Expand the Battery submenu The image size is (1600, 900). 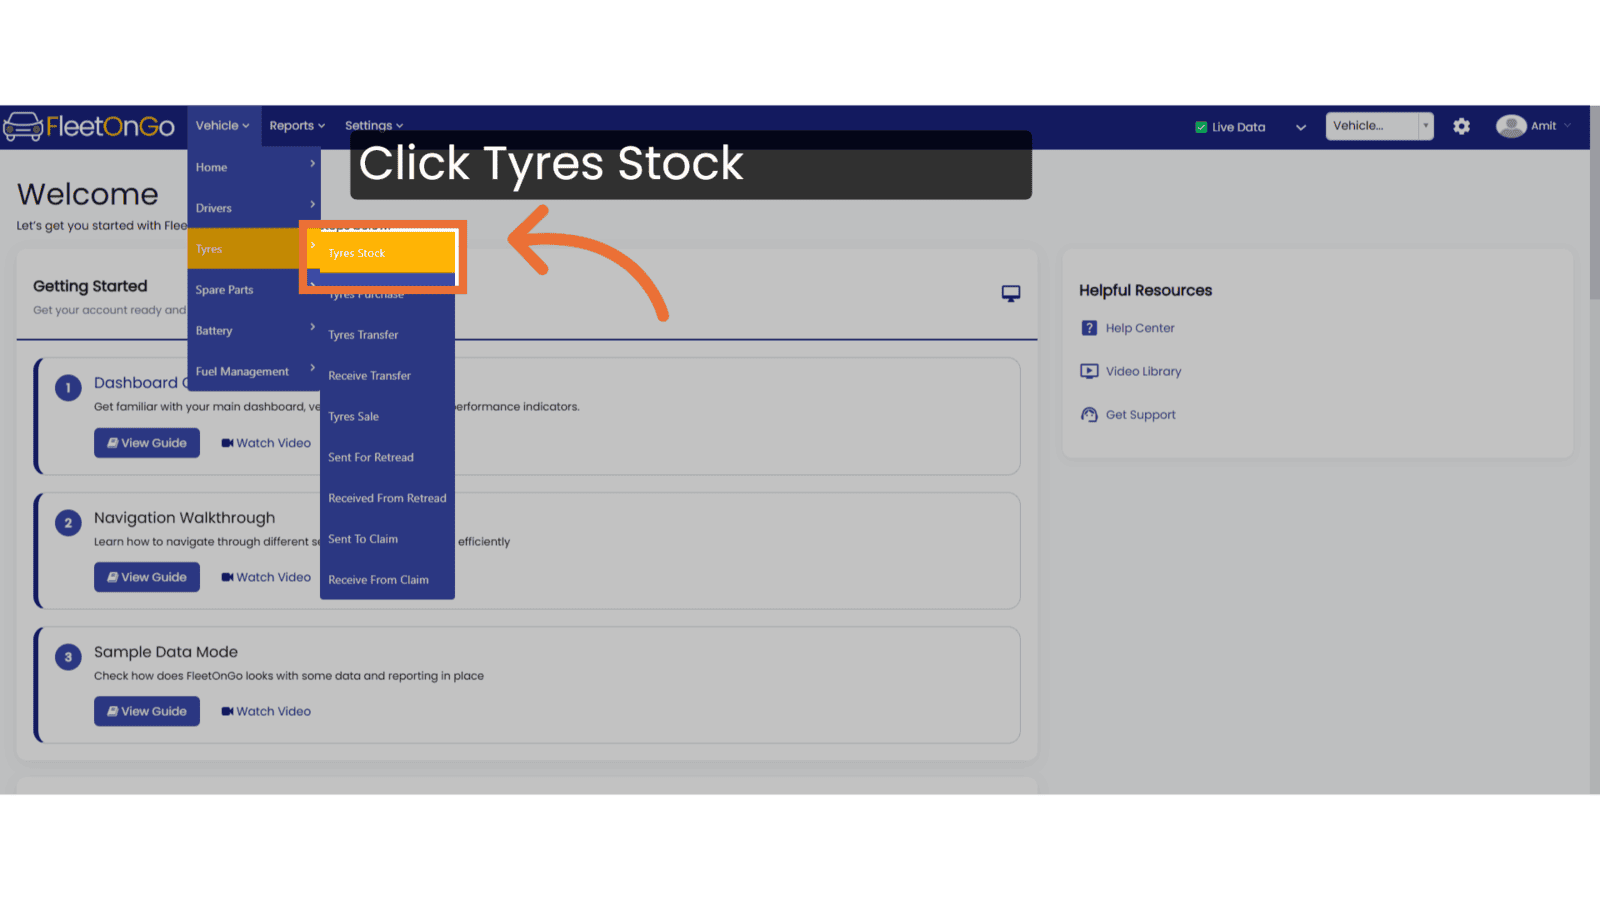tap(254, 331)
